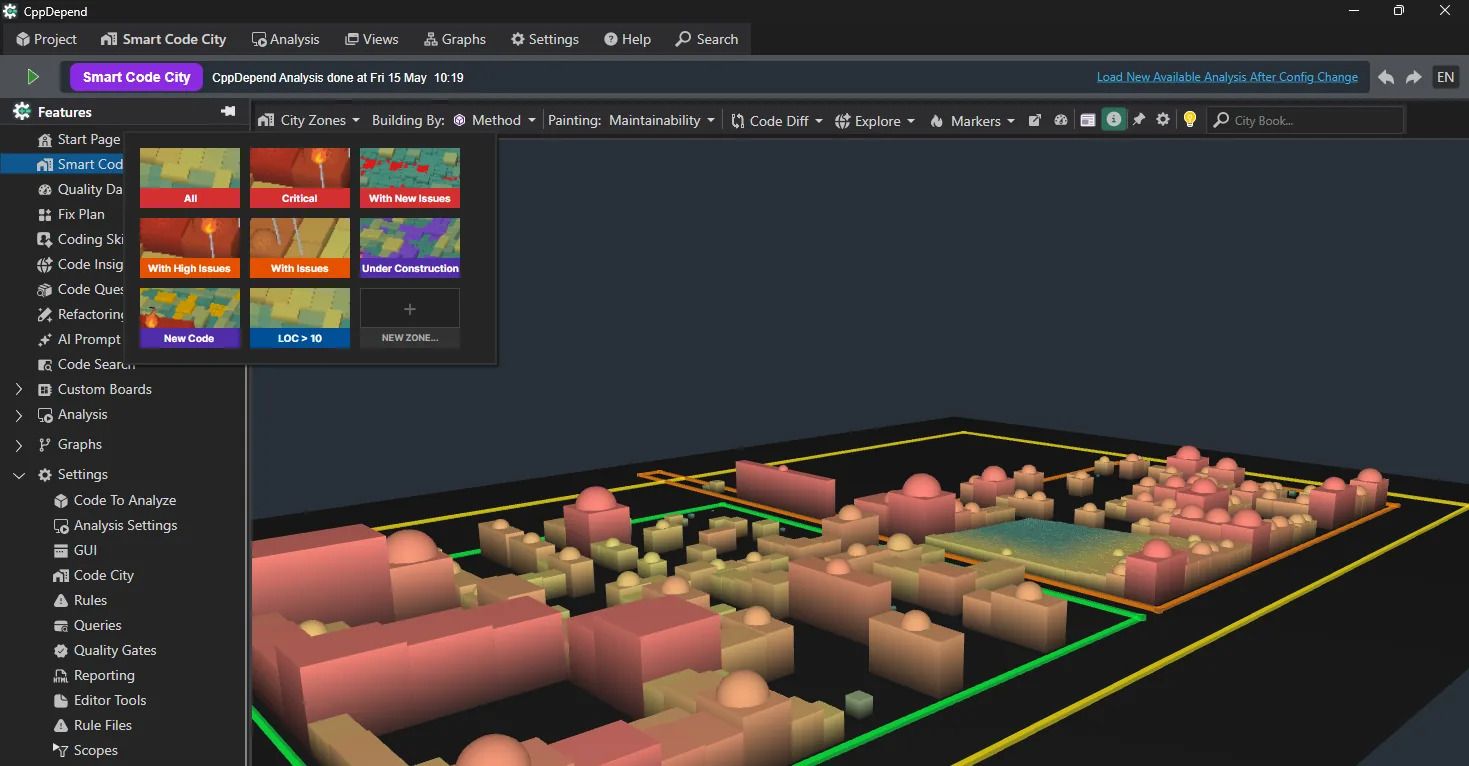Viewport: 1469px width, 766px height.
Task: Click the Refactoring wand icon in Features
Action: click(44, 314)
